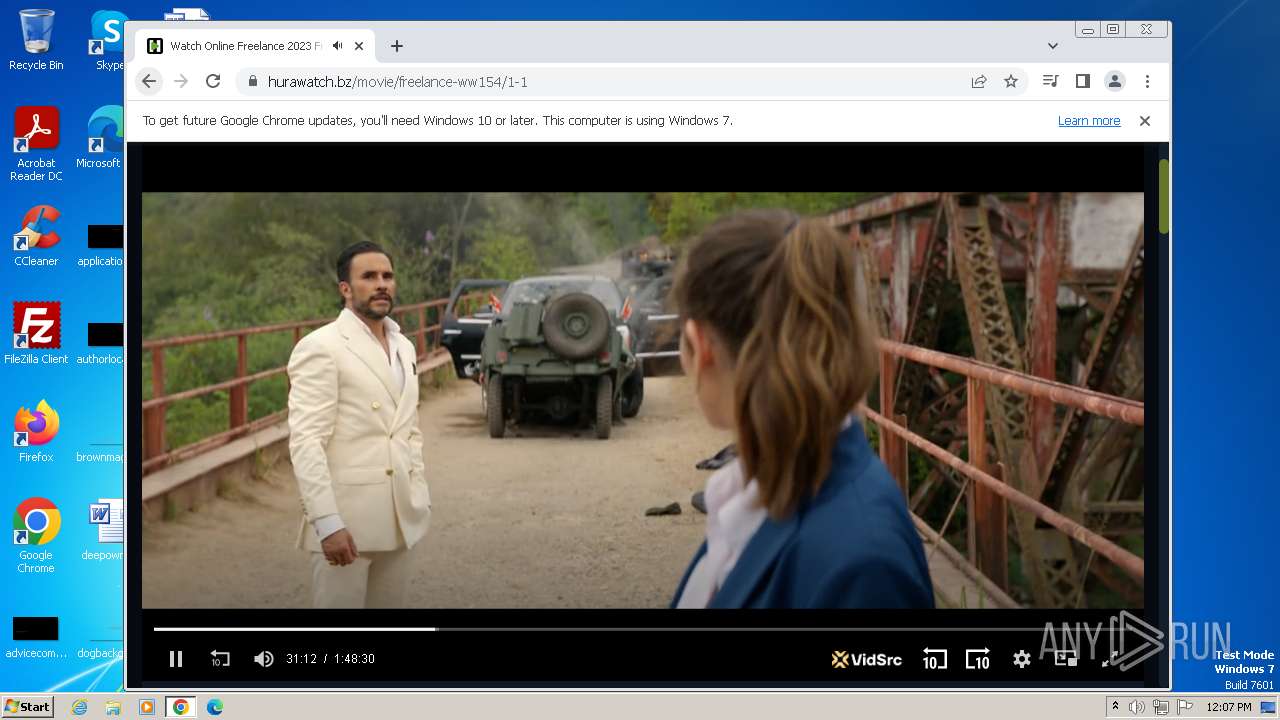
Task: Open video player settings gear
Action: pyautogui.click(x=1021, y=659)
